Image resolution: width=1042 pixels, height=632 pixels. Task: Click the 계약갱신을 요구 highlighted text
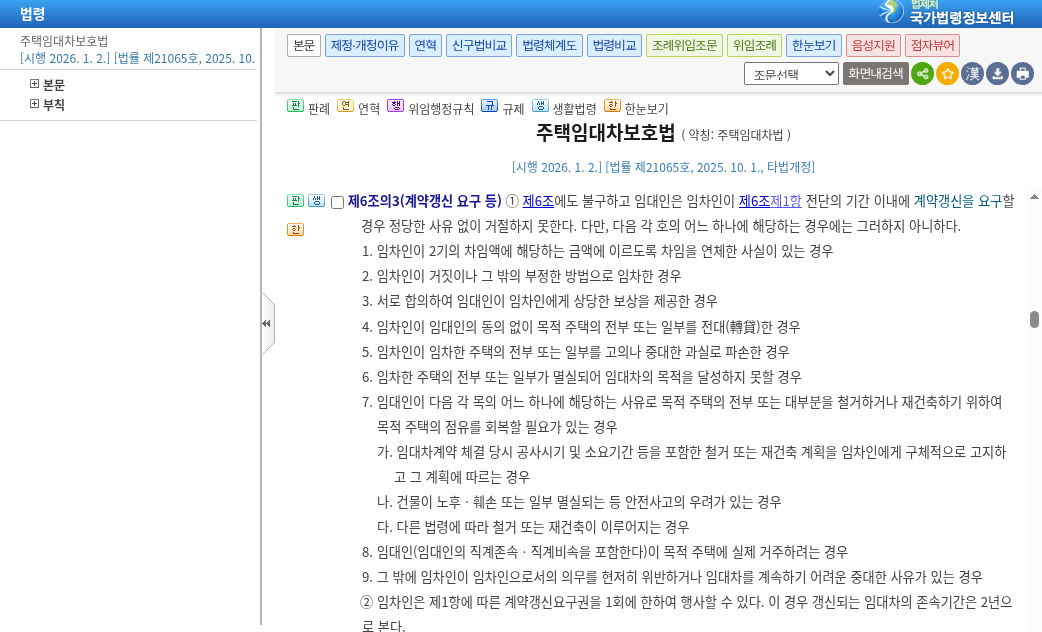[958, 201]
